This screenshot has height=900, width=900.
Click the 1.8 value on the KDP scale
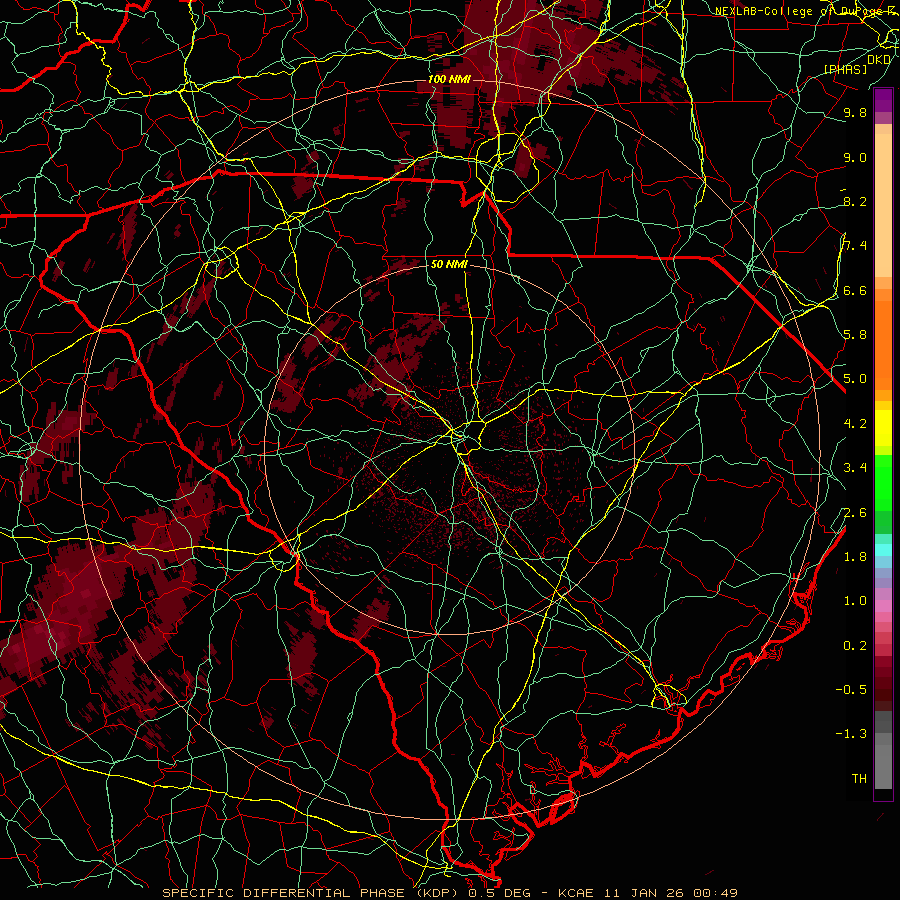(x=855, y=557)
